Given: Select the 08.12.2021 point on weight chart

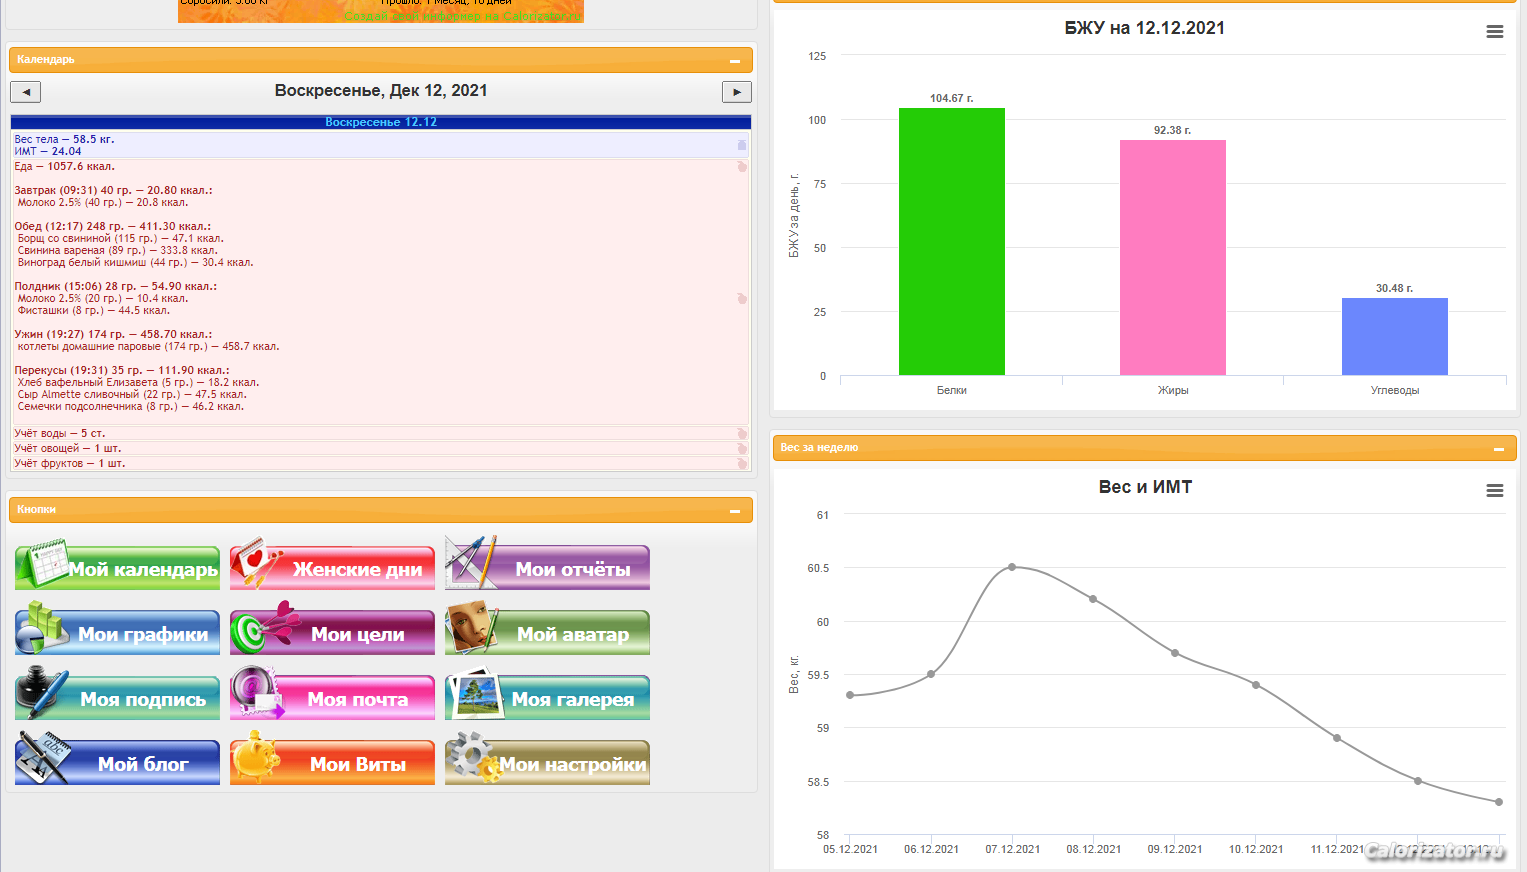Looking at the screenshot, I should tap(1093, 599).
